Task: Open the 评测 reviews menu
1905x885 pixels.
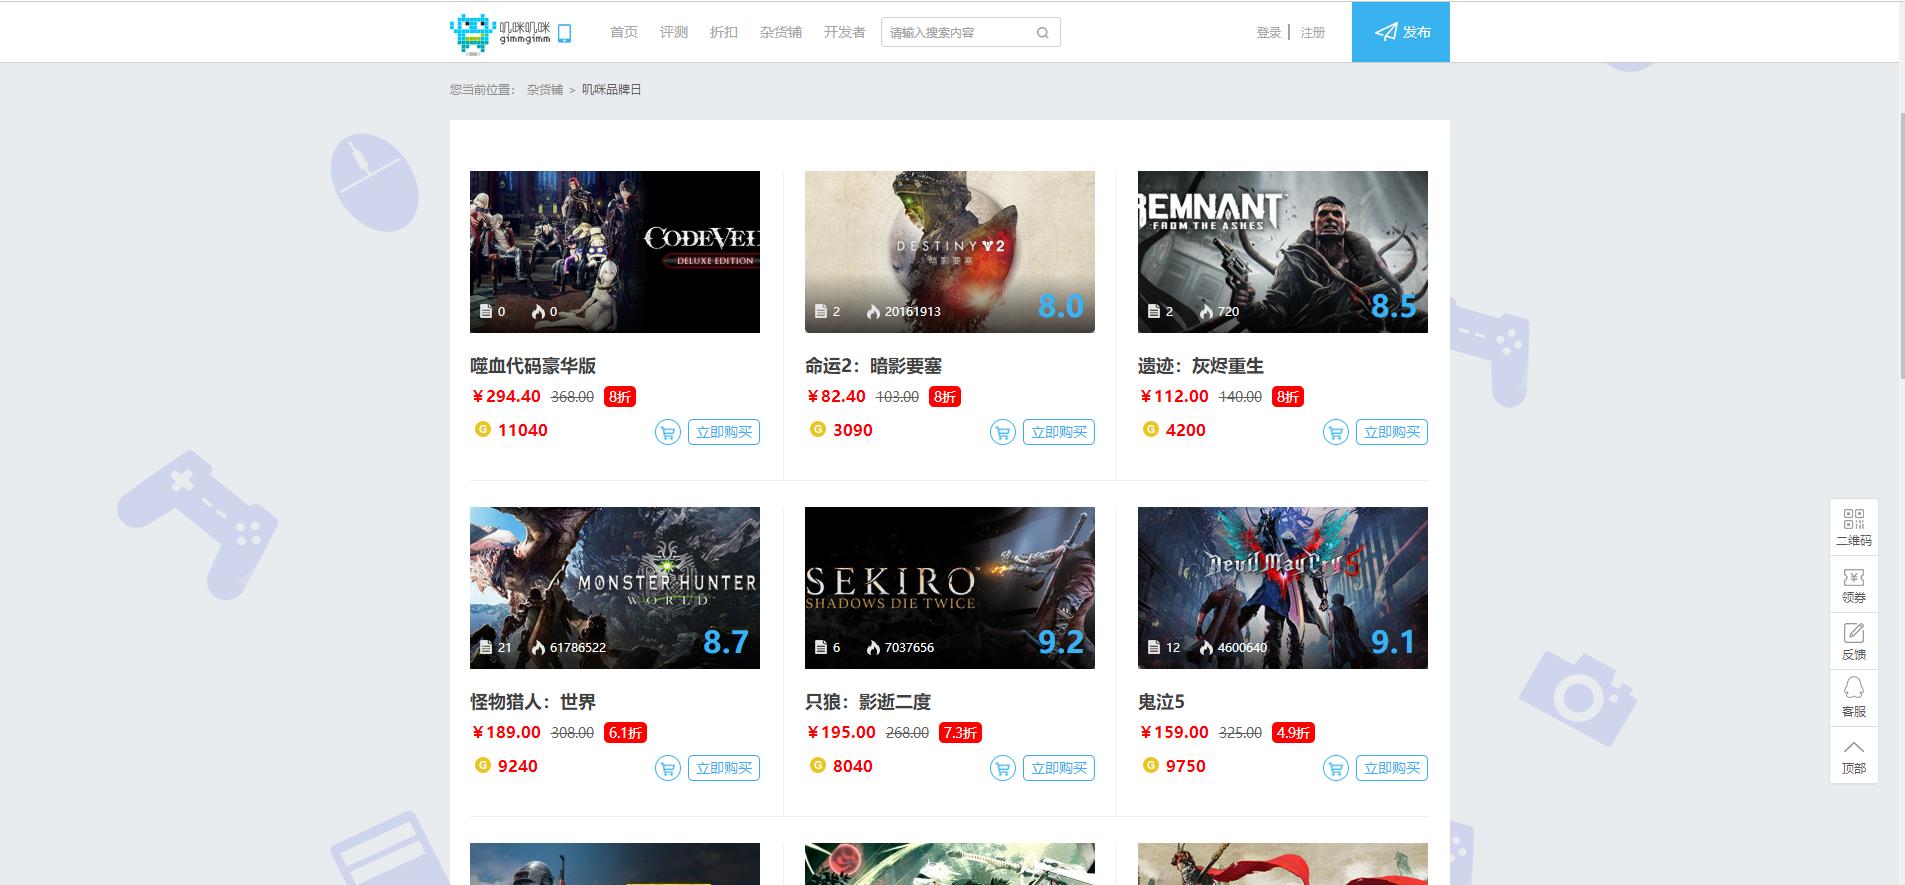Action: [674, 32]
